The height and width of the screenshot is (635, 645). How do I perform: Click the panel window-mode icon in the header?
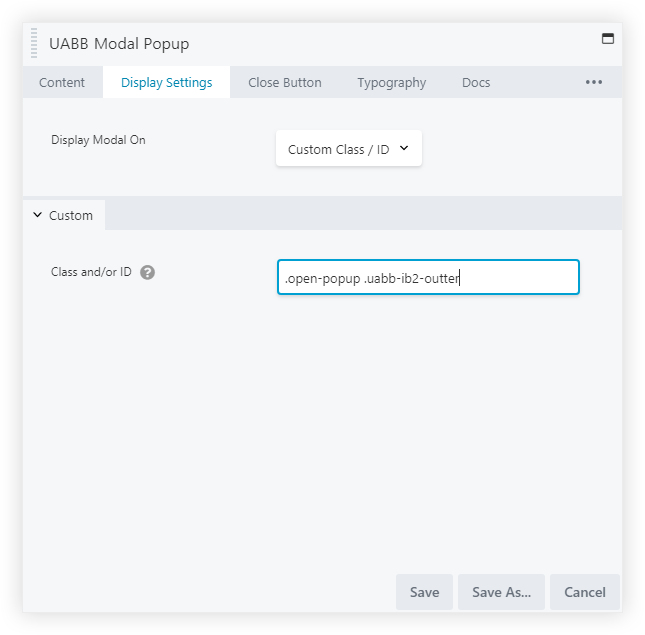[607, 39]
